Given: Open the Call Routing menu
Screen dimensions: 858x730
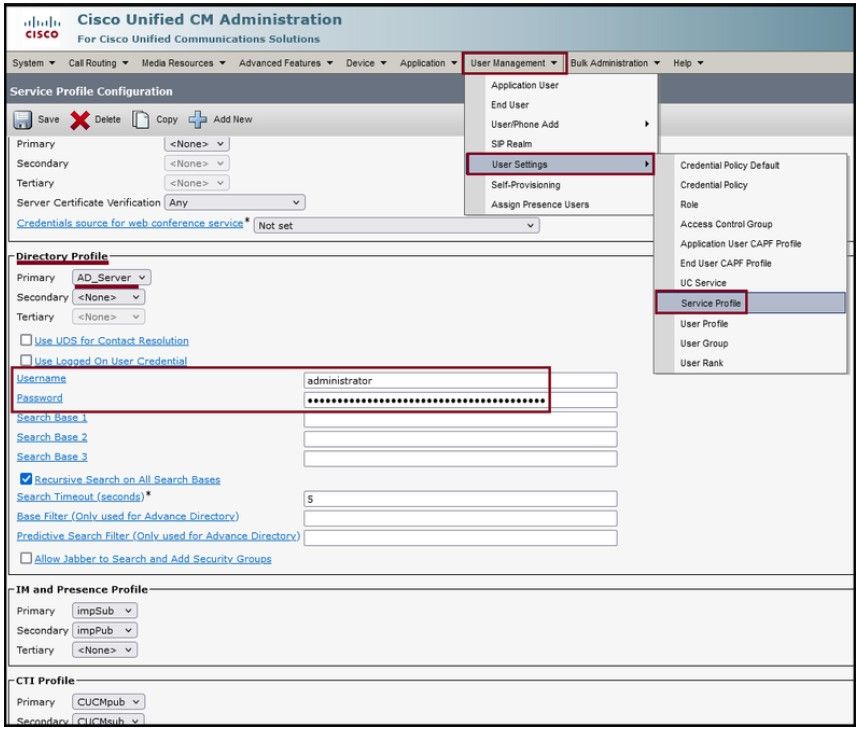Looking at the screenshot, I should (x=98, y=63).
